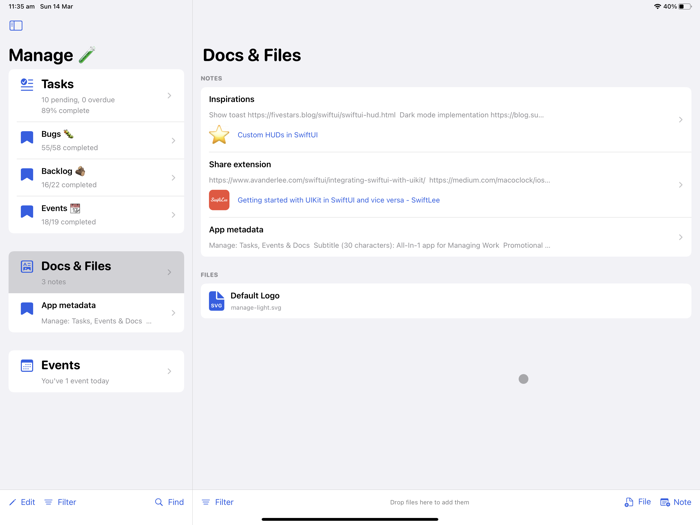
Task: Click the Find magnifier icon
Action: coord(158,502)
